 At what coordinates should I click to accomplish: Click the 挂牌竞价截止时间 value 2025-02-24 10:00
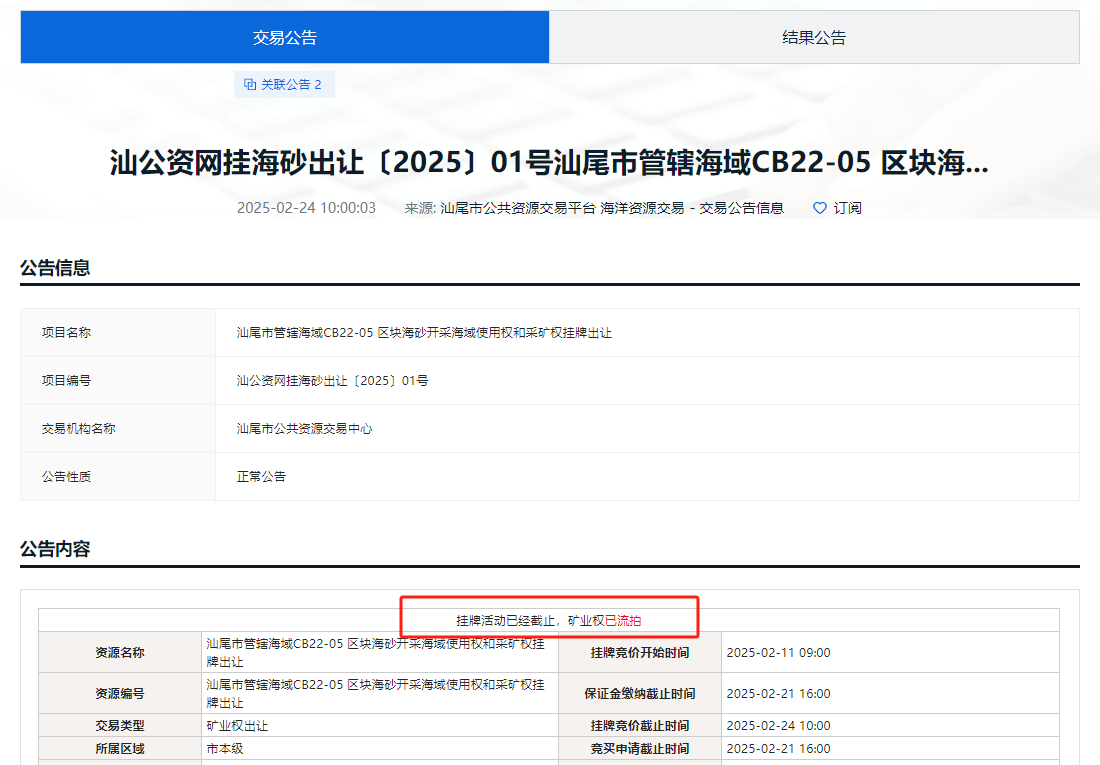778,726
